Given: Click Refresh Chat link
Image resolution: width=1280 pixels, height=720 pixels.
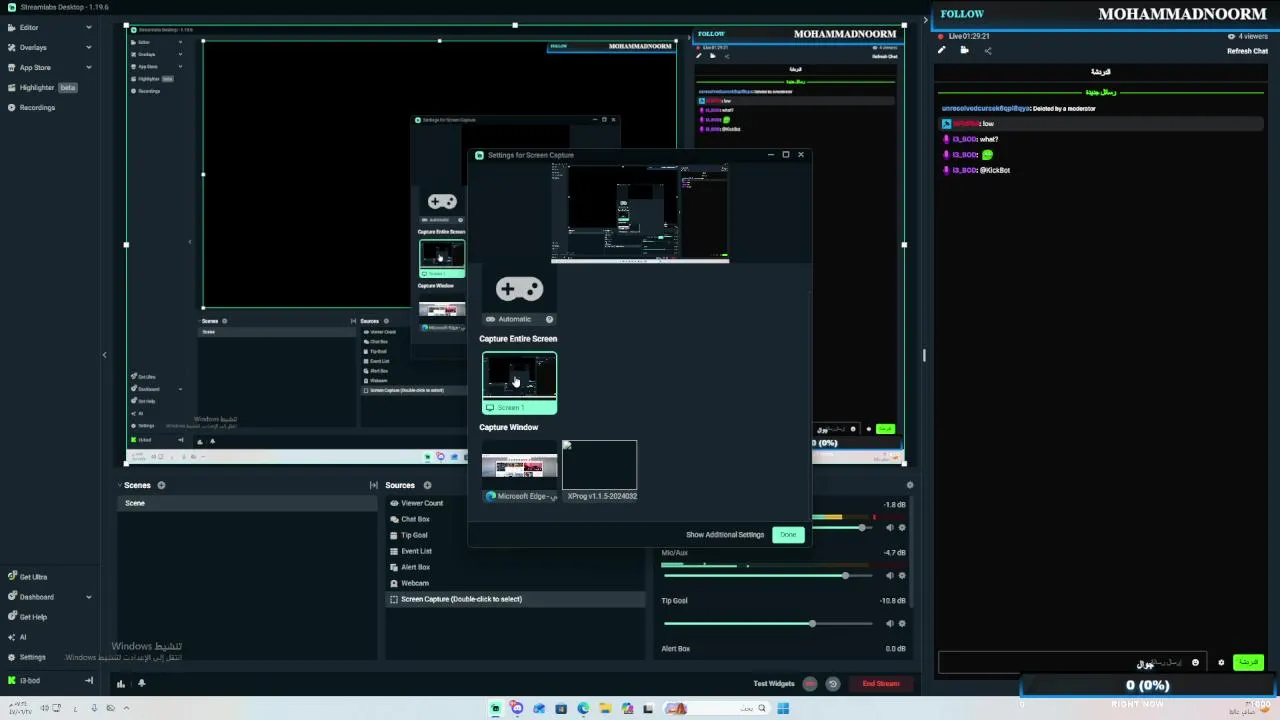Looking at the screenshot, I should point(1247,51).
